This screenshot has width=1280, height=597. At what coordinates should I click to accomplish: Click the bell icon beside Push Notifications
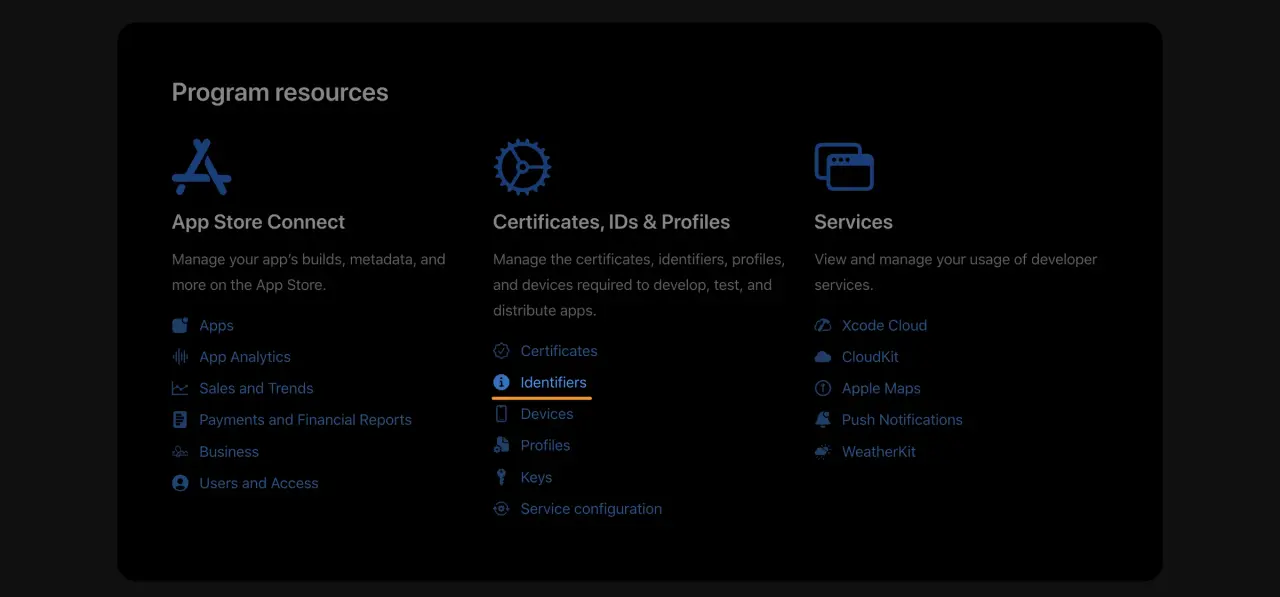tap(823, 420)
